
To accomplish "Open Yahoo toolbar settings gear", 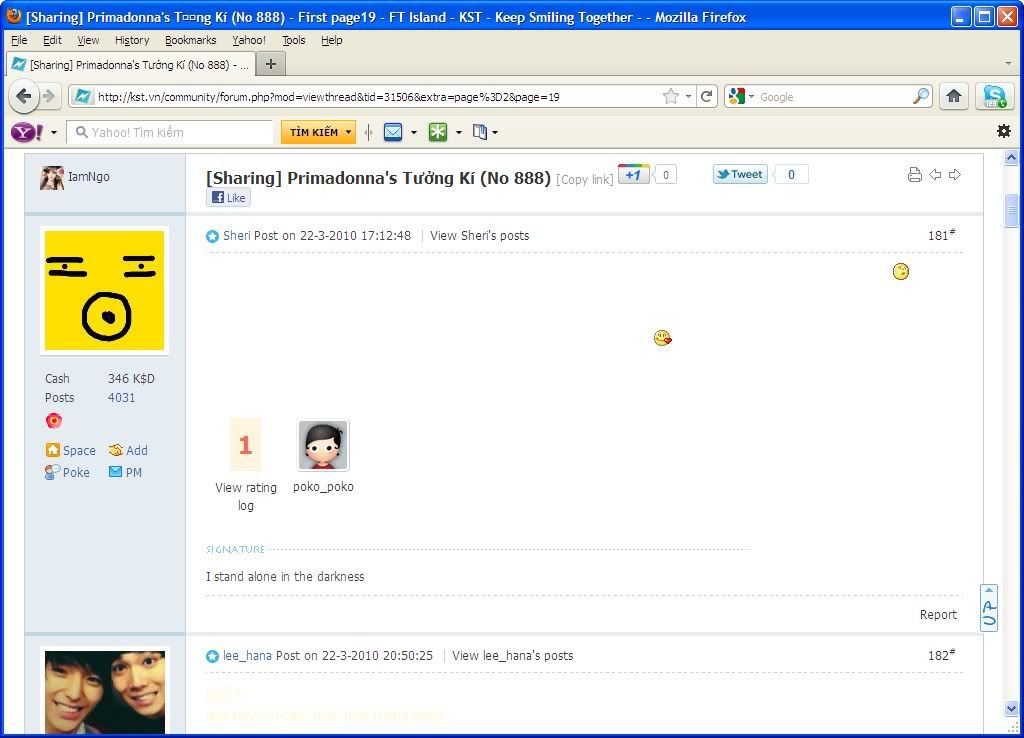I will click(1004, 131).
